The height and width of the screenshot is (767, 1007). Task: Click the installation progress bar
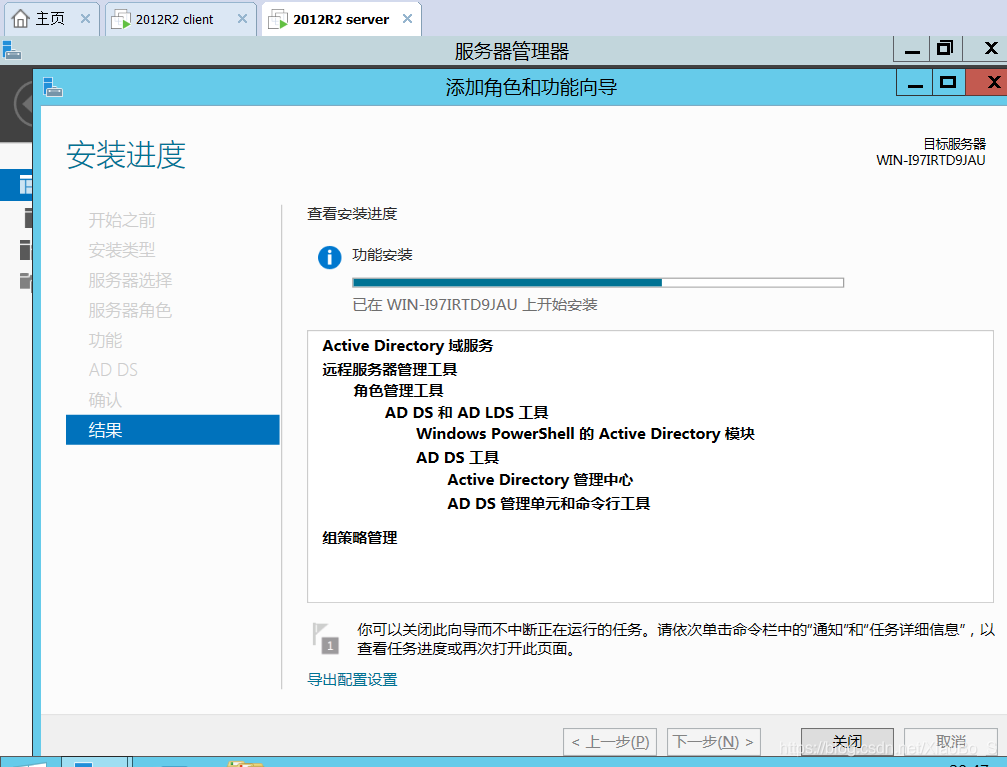[x=598, y=283]
